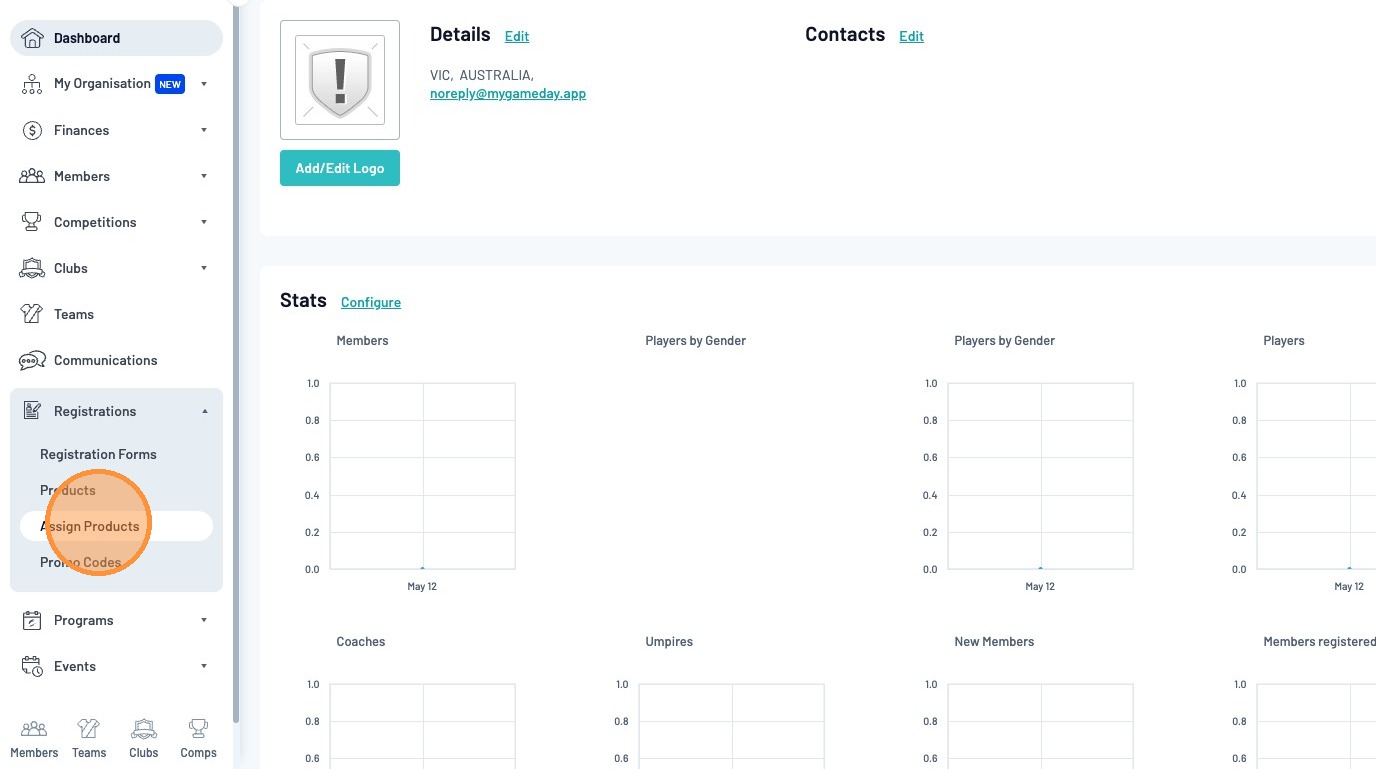1376x769 pixels.
Task: Click the Events calendar clock icon
Action: click(x=32, y=666)
